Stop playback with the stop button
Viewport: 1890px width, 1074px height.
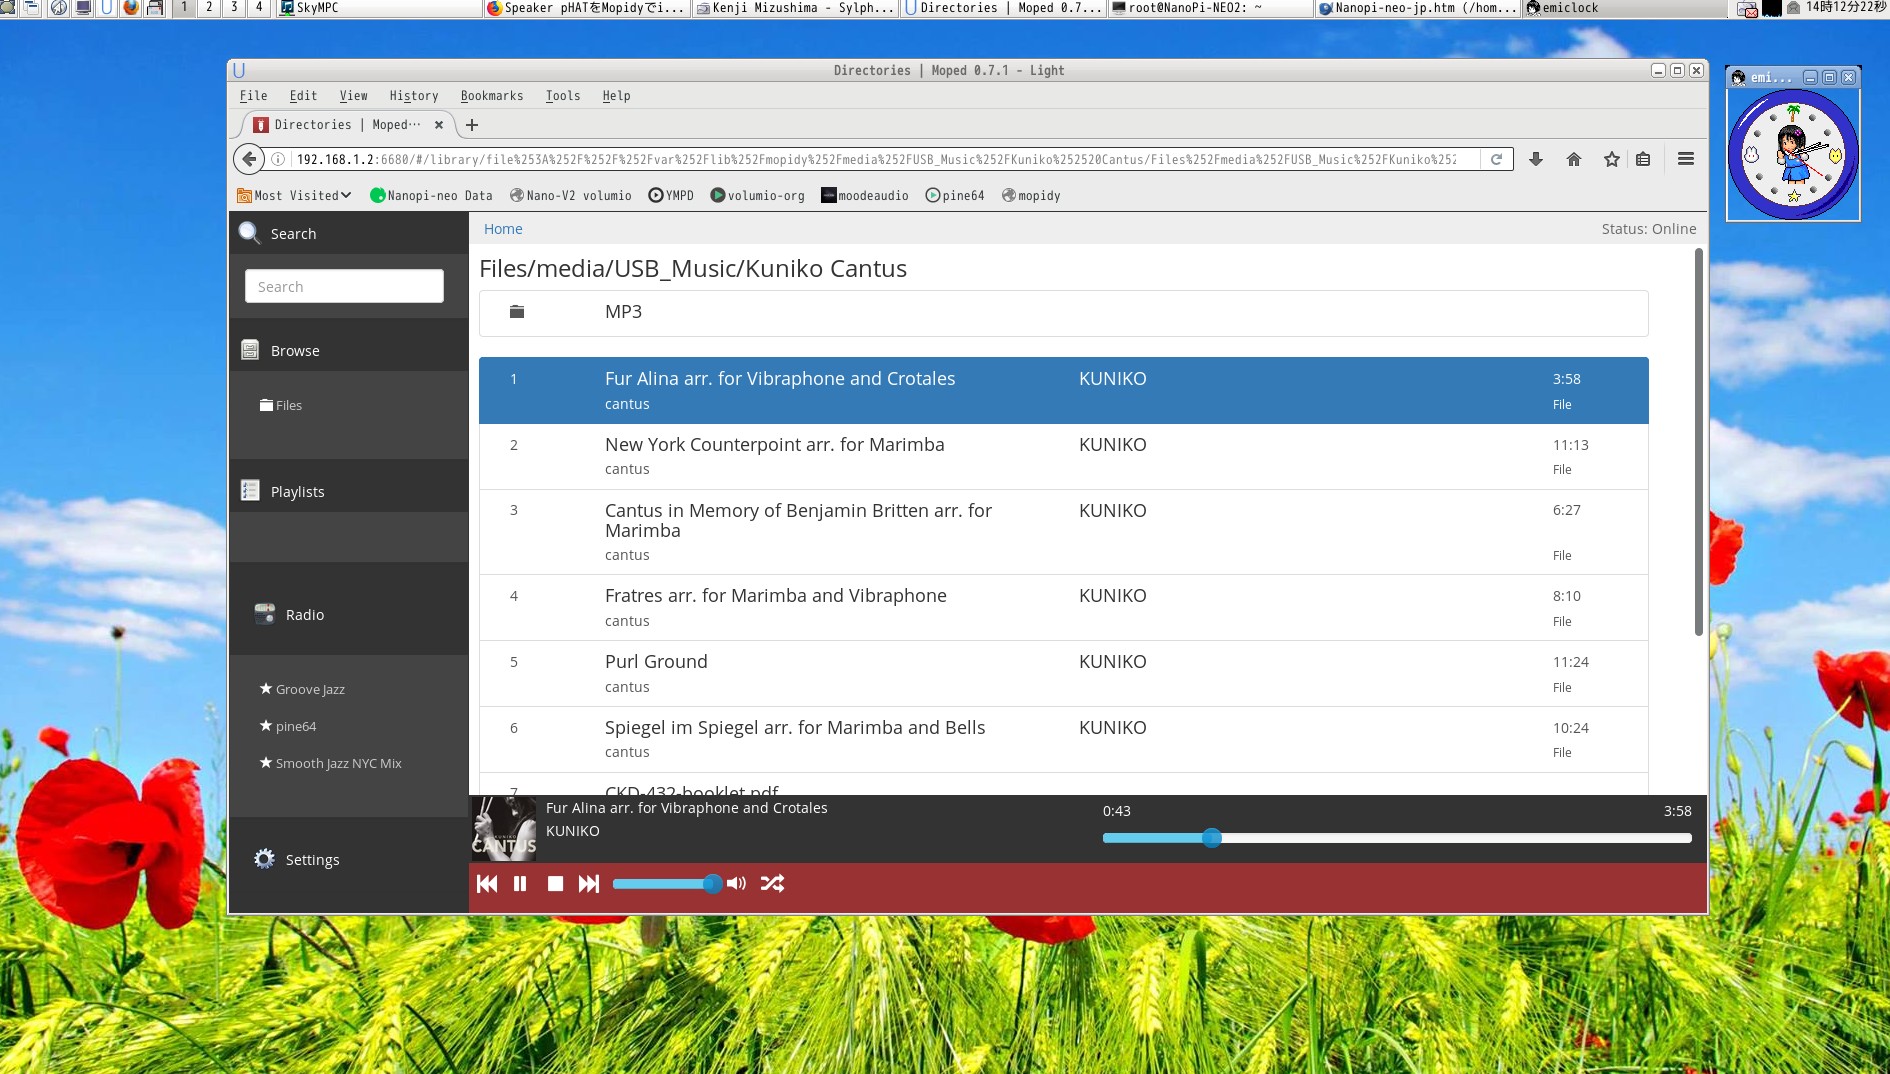[556, 884]
